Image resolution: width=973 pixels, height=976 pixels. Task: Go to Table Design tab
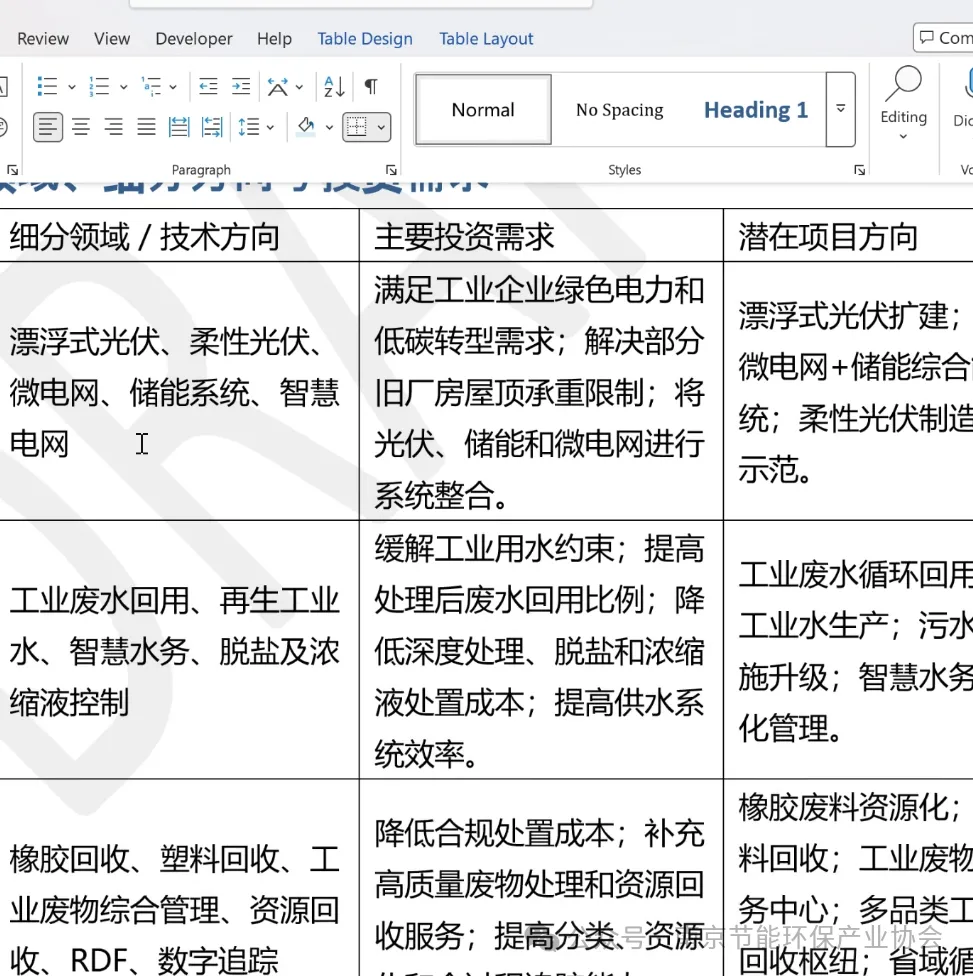(x=365, y=39)
